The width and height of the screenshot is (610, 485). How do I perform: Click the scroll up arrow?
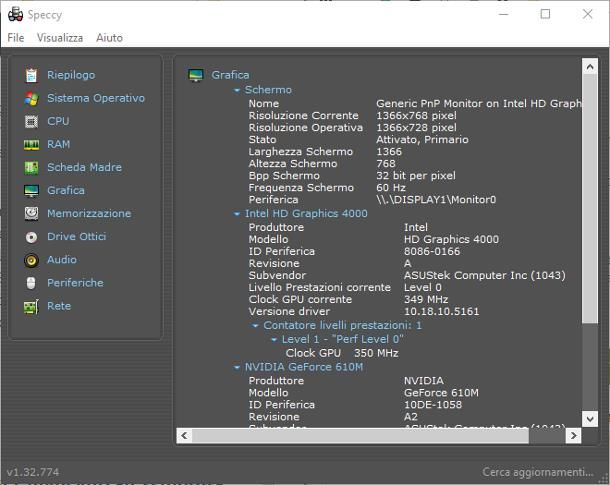click(x=590, y=67)
